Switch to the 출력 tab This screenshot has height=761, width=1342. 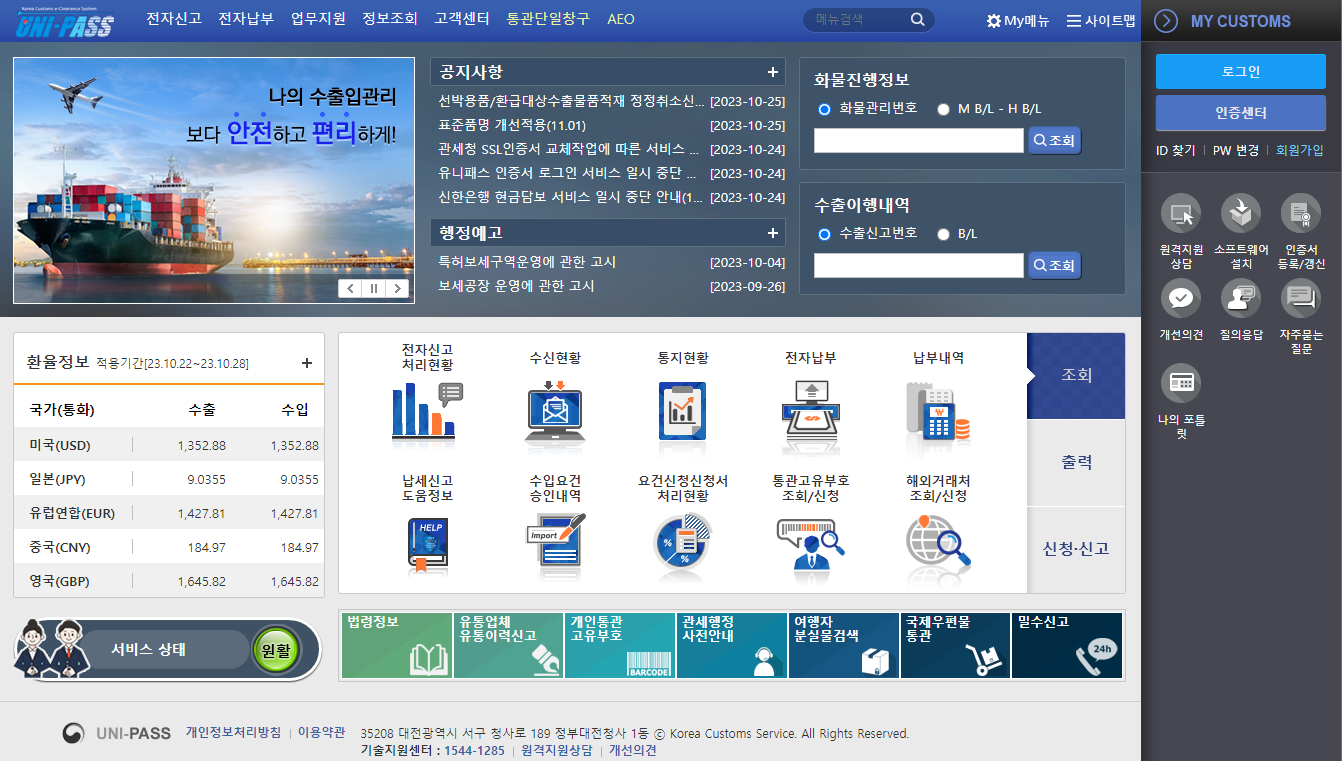[1076, 463]
